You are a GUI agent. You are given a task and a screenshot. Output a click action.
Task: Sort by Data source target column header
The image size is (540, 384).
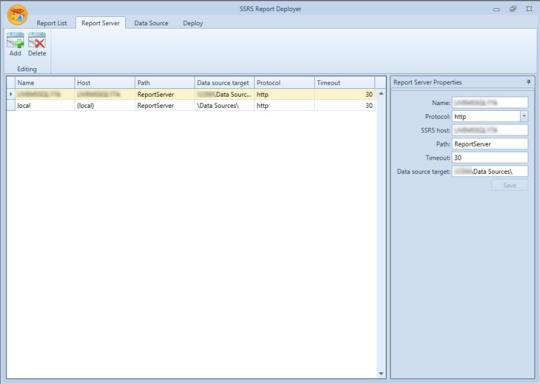224,83
